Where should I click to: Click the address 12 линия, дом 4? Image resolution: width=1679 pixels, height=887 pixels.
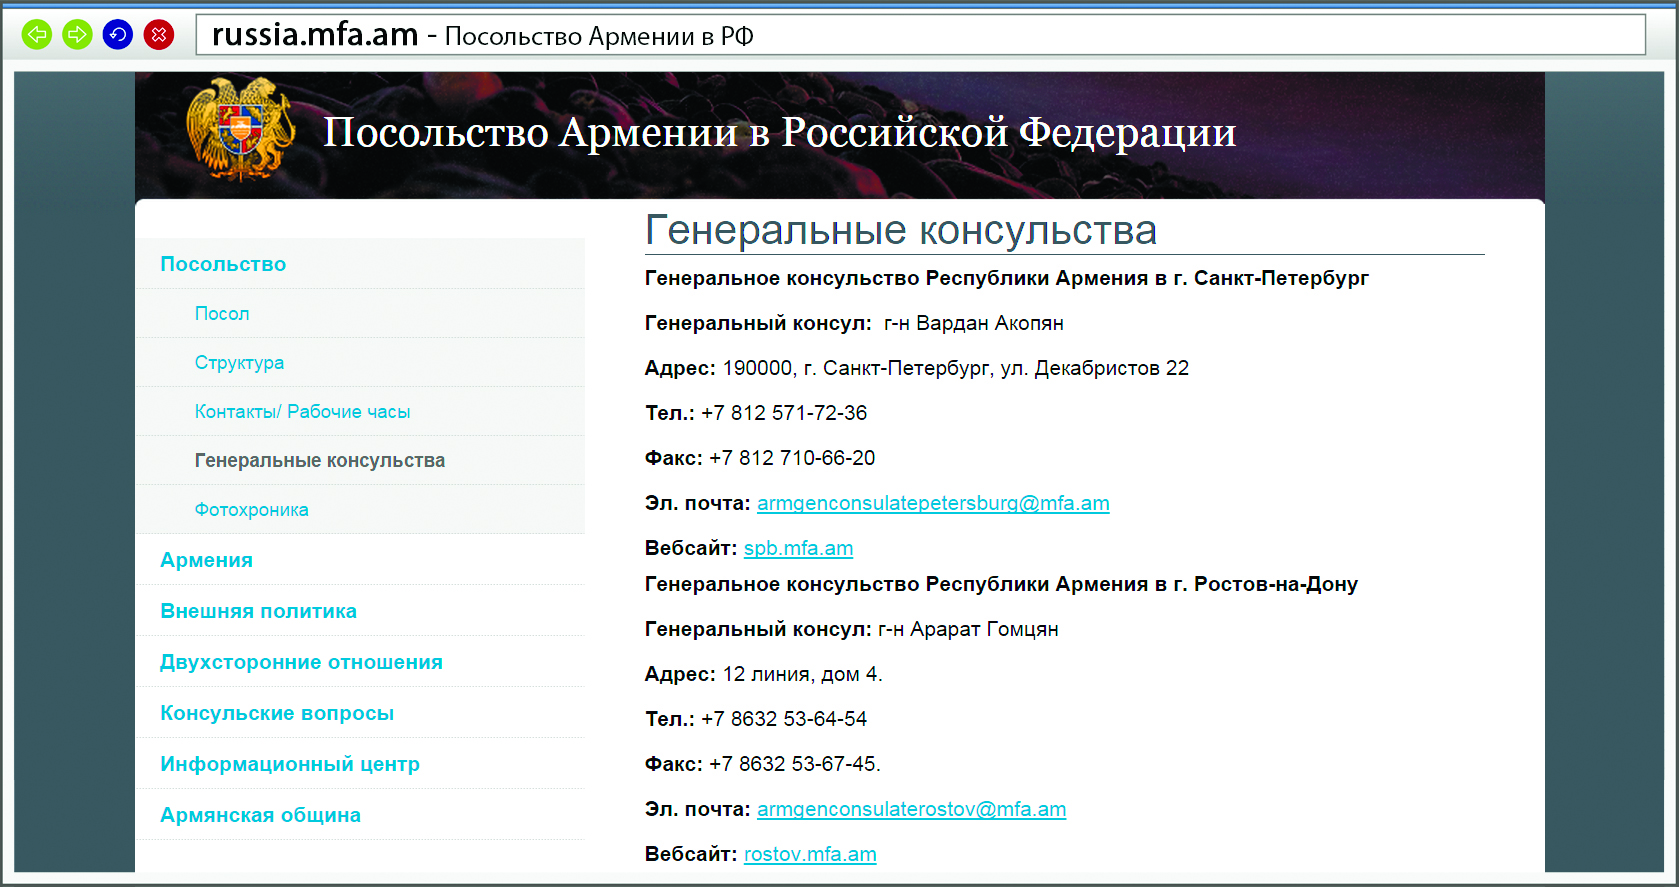pos(802,674)
